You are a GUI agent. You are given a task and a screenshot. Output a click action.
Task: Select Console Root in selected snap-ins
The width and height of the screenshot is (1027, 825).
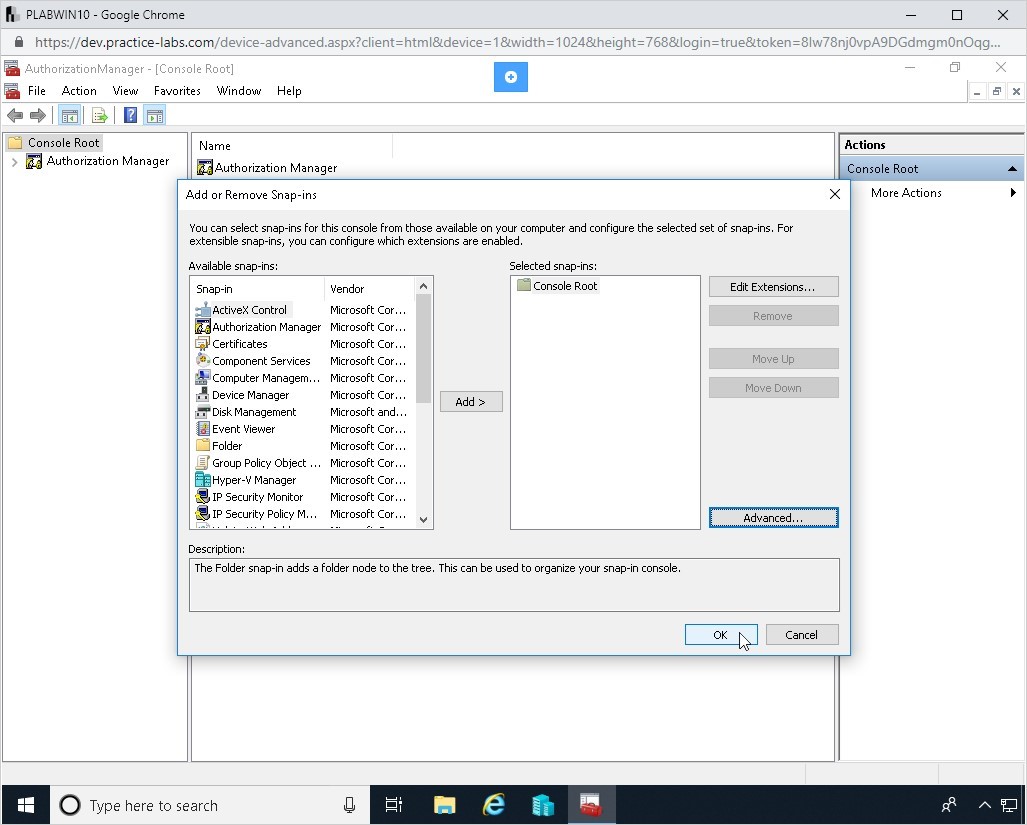pos(557,285)
